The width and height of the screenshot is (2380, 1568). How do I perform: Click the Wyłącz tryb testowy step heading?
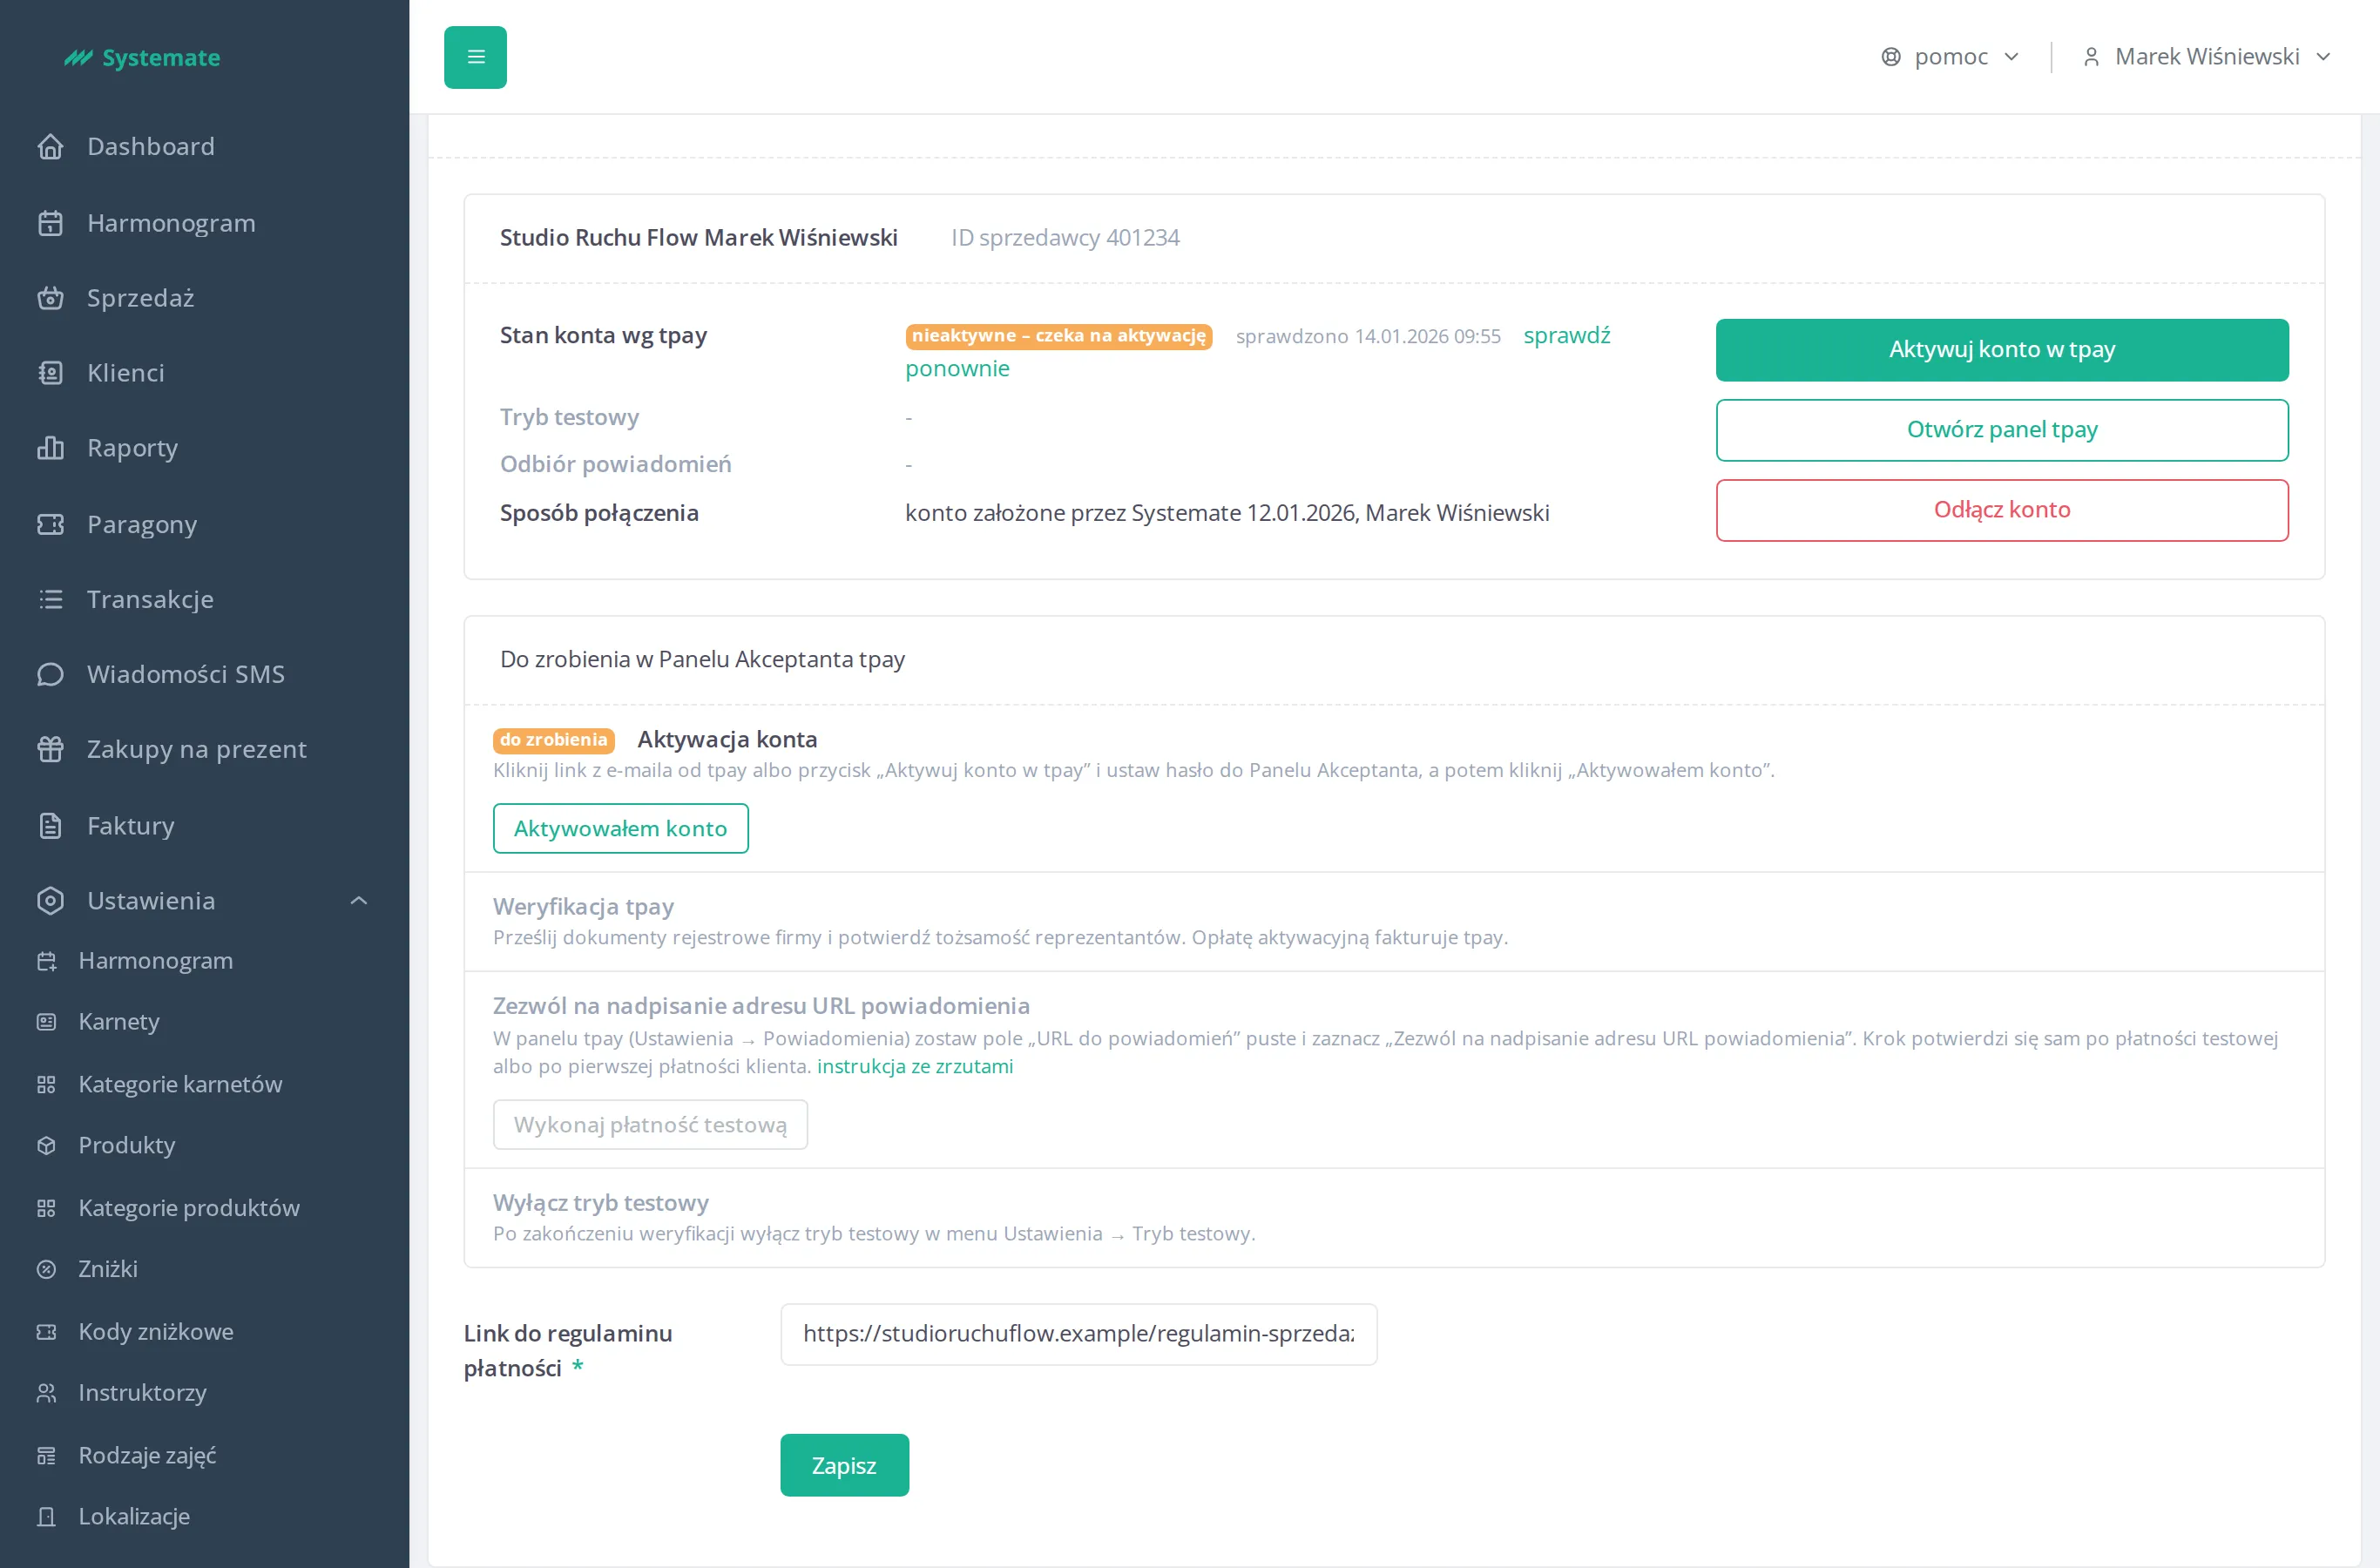tap(600, 1203)
